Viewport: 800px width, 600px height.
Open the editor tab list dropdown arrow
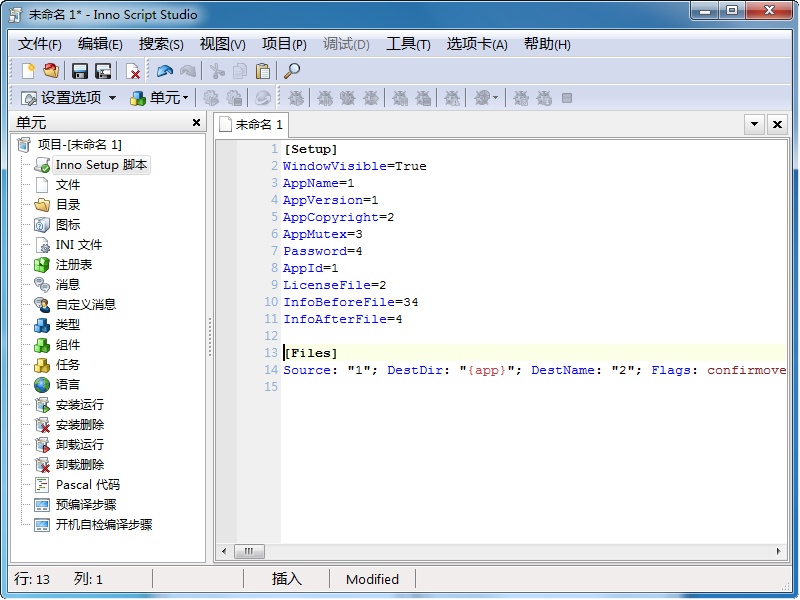755,124
